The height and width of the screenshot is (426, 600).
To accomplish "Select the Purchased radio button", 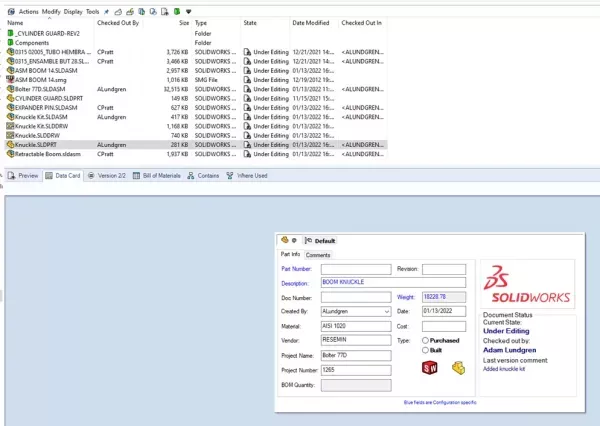I will [x=425, y=340].
